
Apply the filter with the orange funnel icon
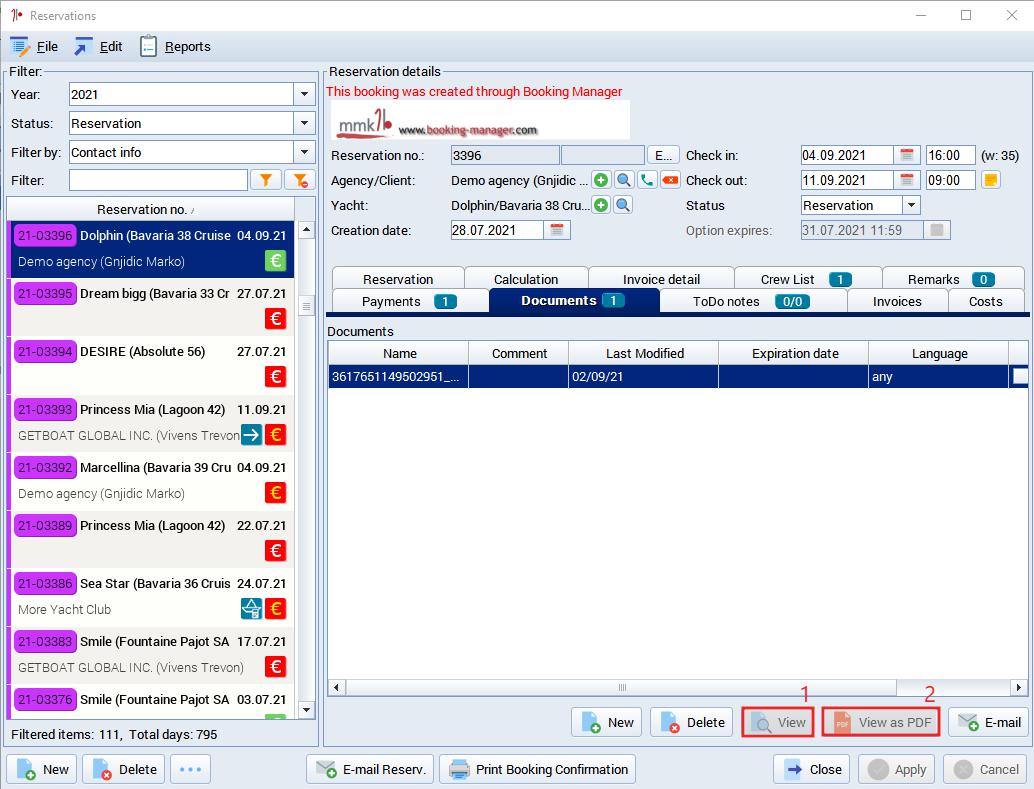tap(266, 180)
